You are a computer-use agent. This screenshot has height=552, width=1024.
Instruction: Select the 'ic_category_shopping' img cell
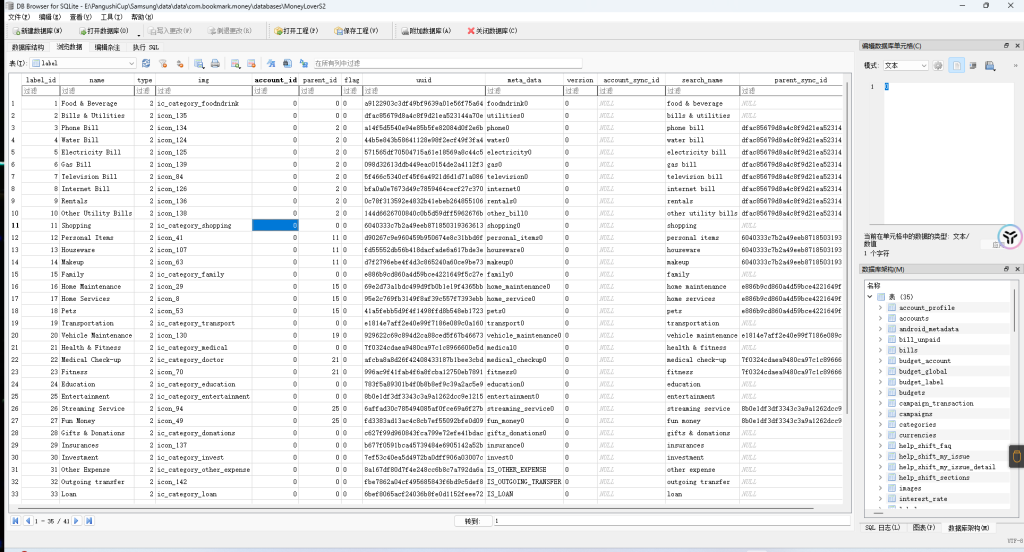(203, 225)
